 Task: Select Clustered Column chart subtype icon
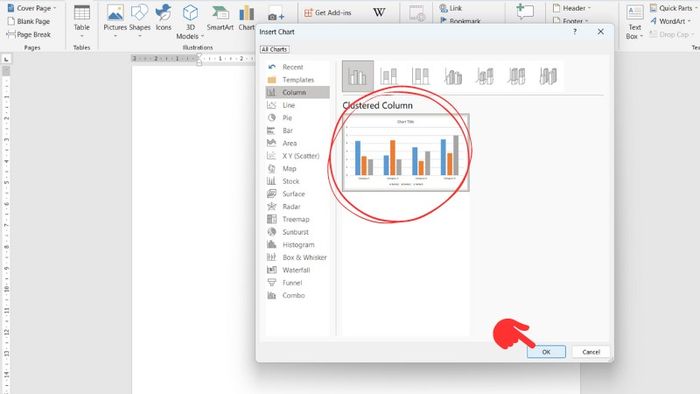[358, 76]
